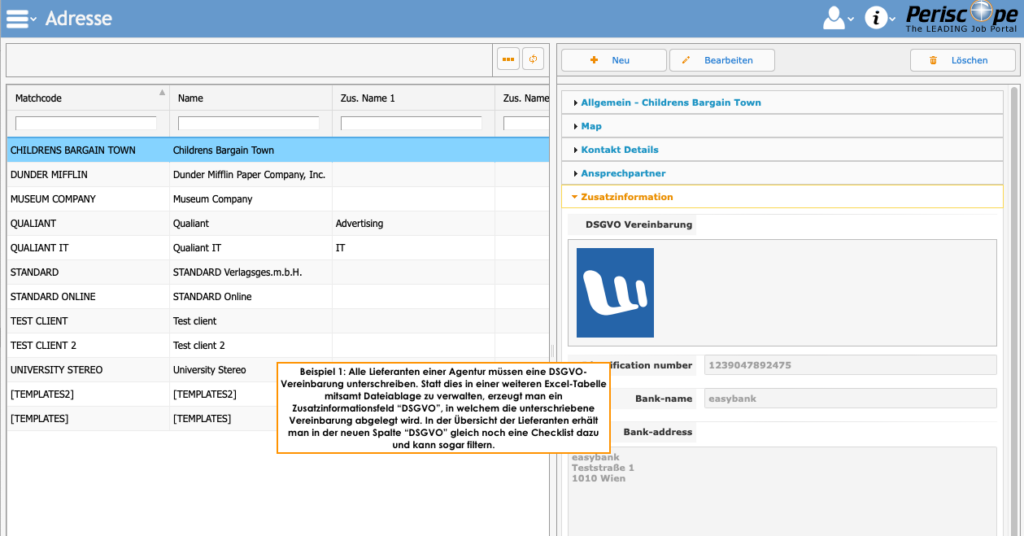Select the STANDARD matchcode row
The width and height of the screenshot is (1024, 536).
click(278, 272)
